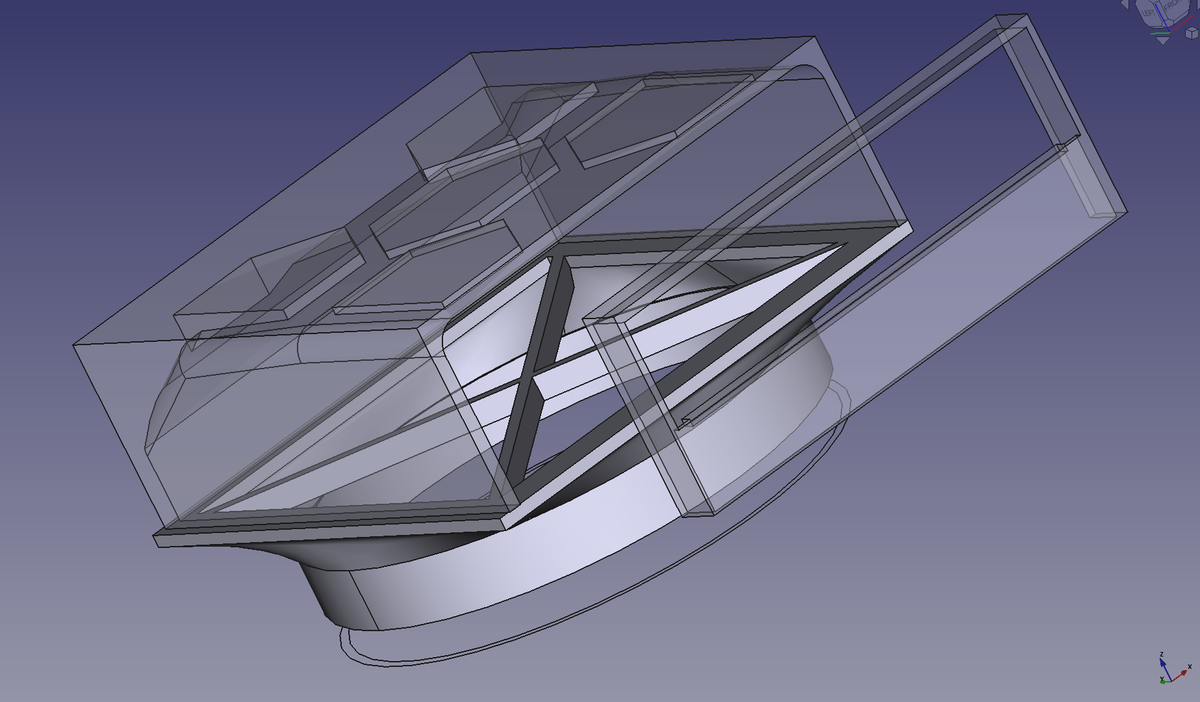The width and height of the screenshot is (1200, 702).
Task: Click the FRONT face of navigation cube
Action: 1175,7
